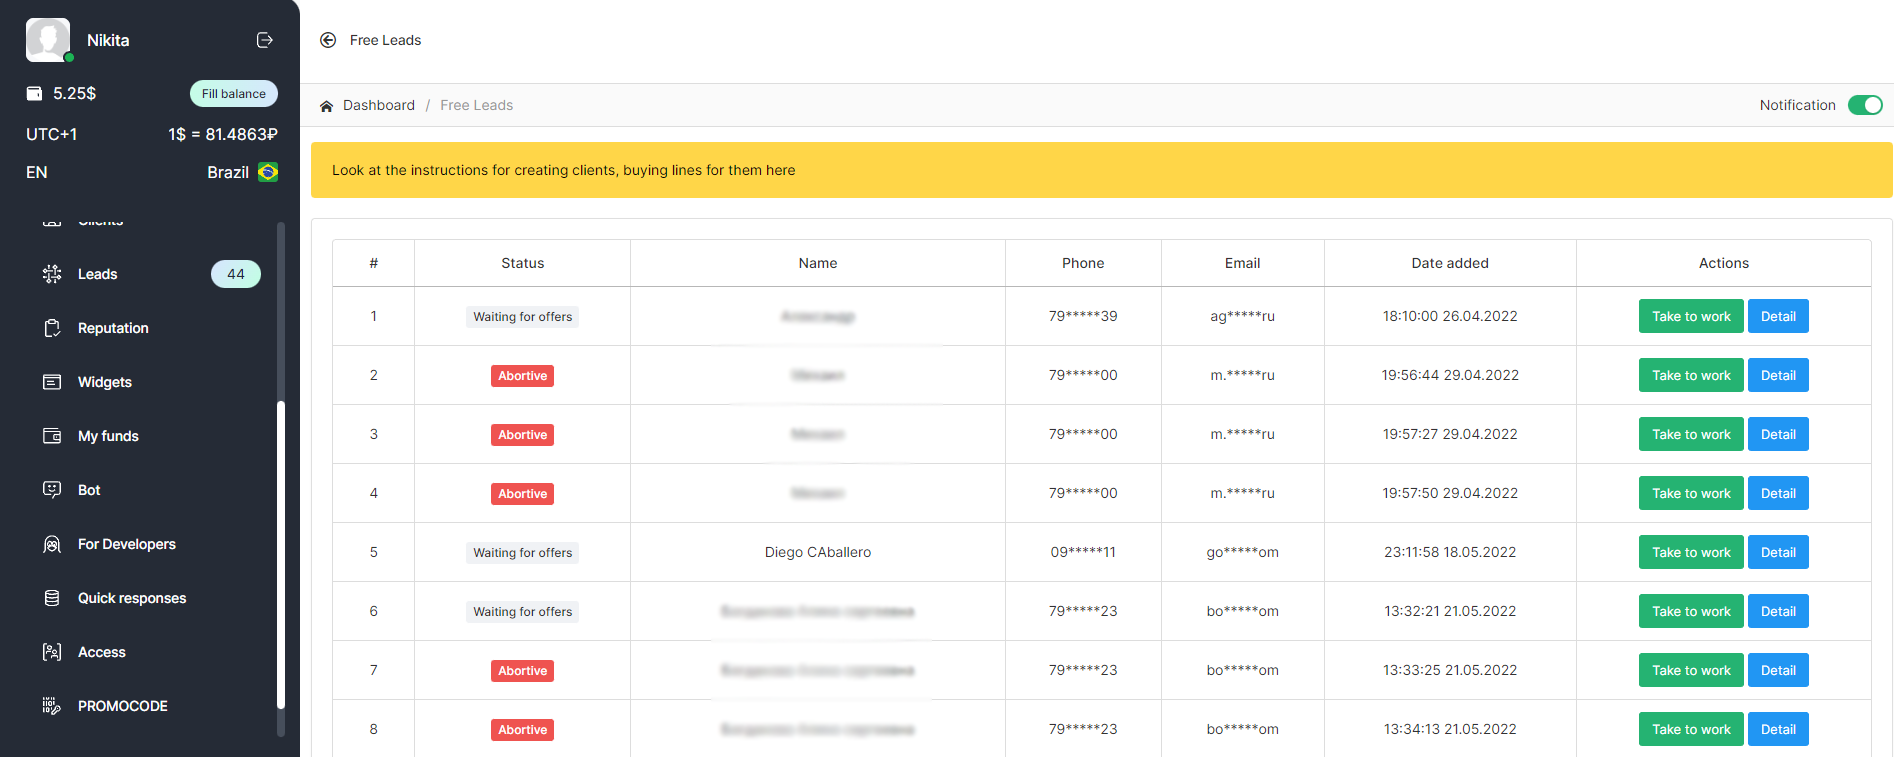The image size is (1894, 757).
Task: Open the Leads menu item
Action: pos(98,274)
